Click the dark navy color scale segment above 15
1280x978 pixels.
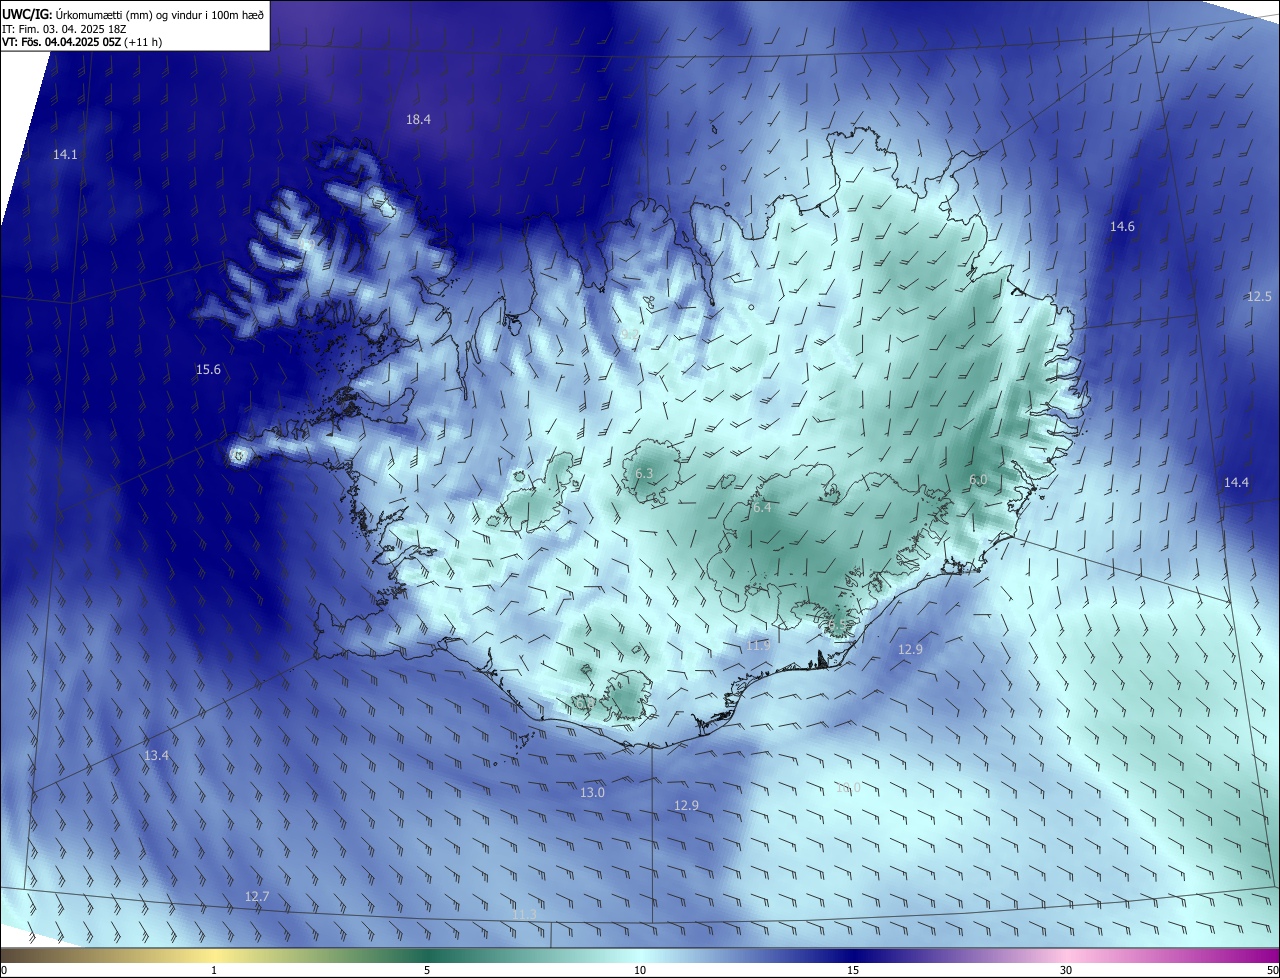pyautogui.click(x=853, y=956)
